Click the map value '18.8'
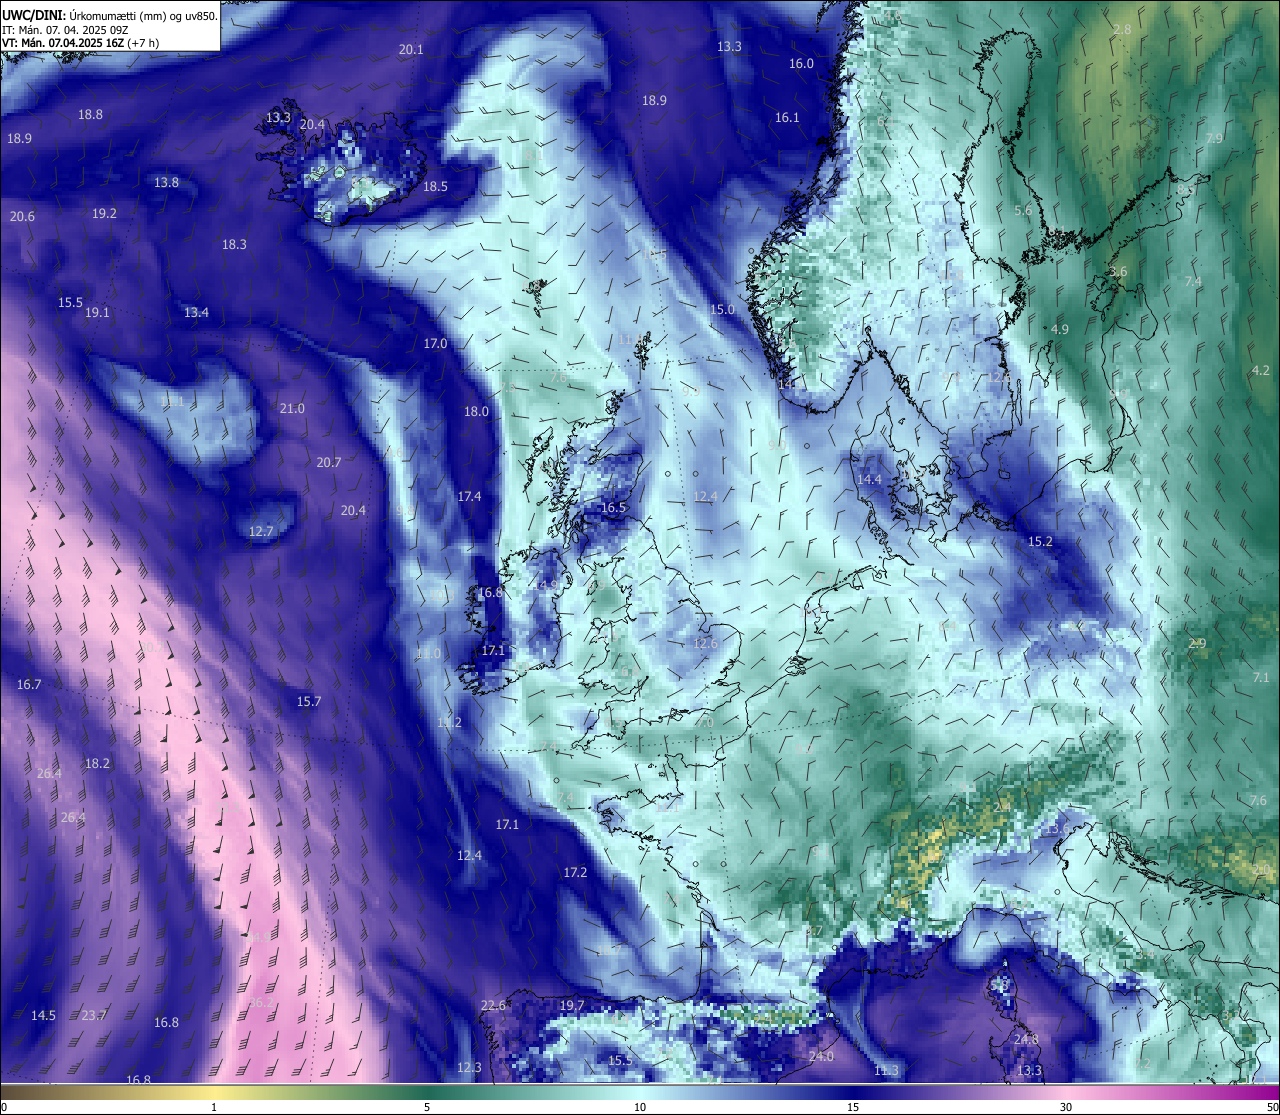Screen dimensions: 1280x1115 click(x=90, y=115)
